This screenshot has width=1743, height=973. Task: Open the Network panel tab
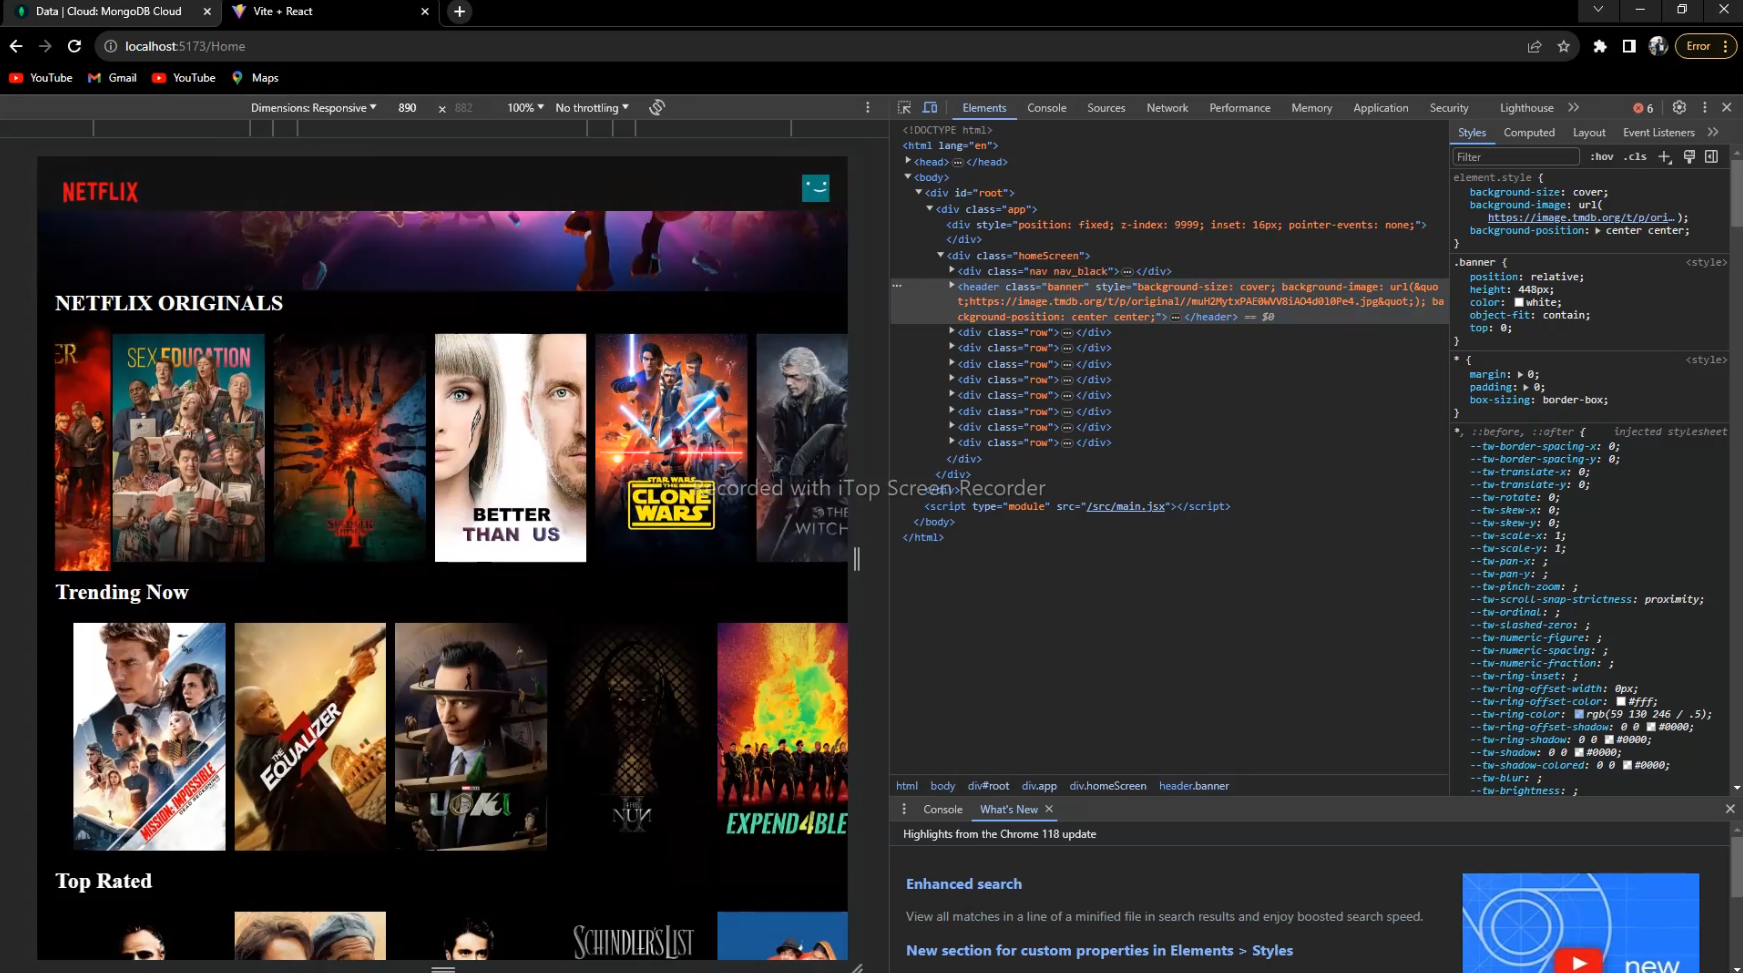coord(1167,107)
